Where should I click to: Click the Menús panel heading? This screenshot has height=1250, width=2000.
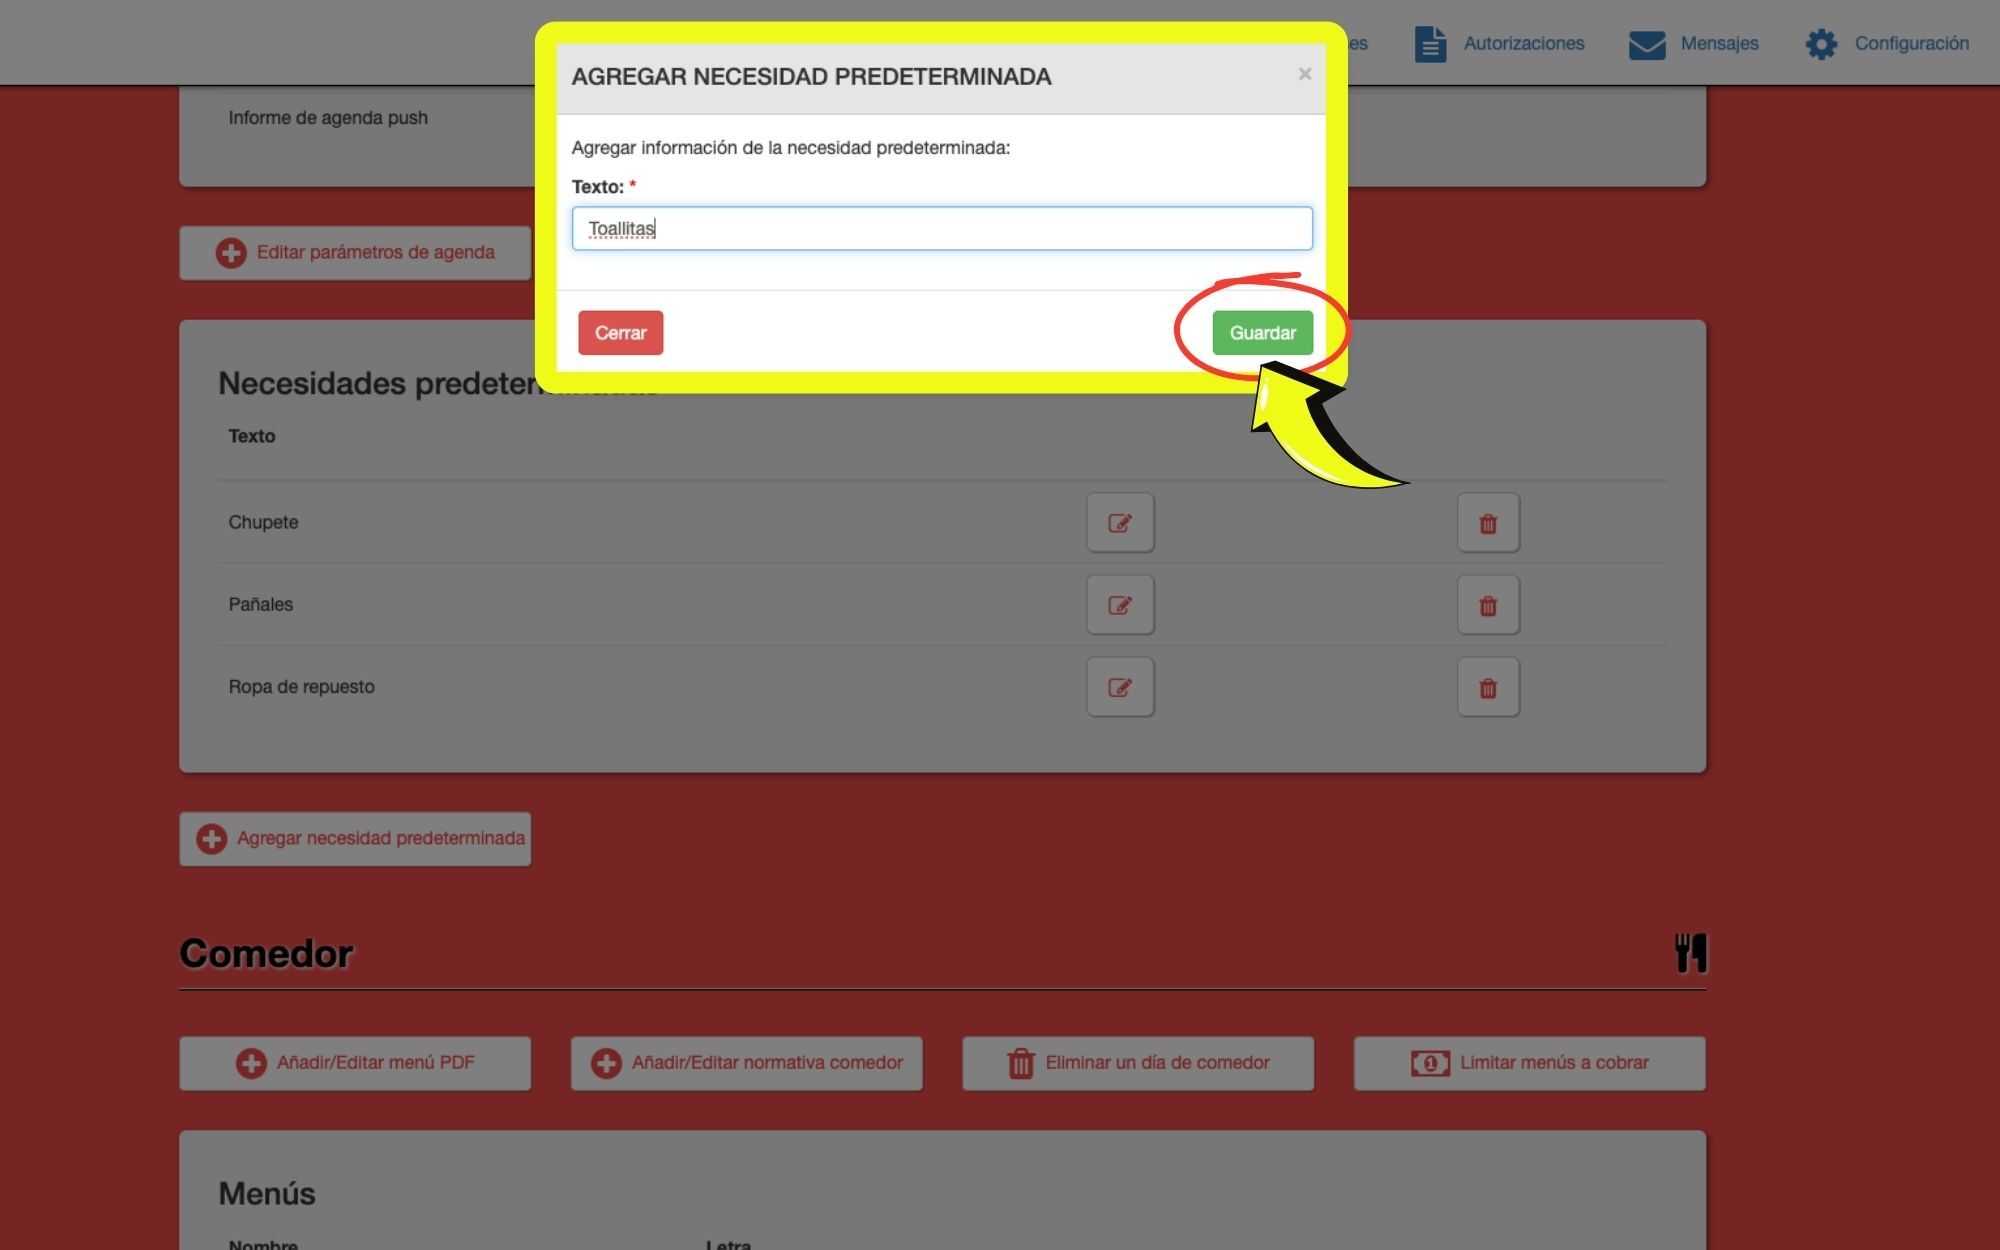click(x=267, y=1194)
